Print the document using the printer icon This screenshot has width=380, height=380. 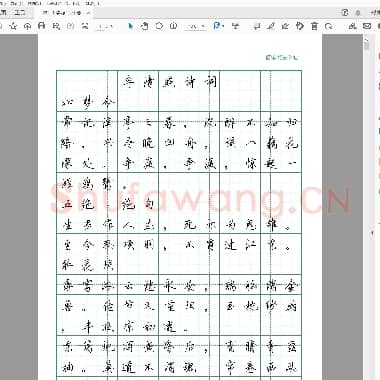click(x=42, y=26)
